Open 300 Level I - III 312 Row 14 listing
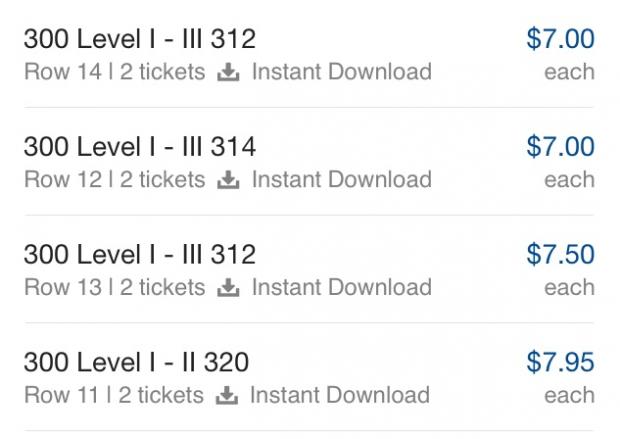The height and width of the screenshot is (439, 620). click(139, 39)
